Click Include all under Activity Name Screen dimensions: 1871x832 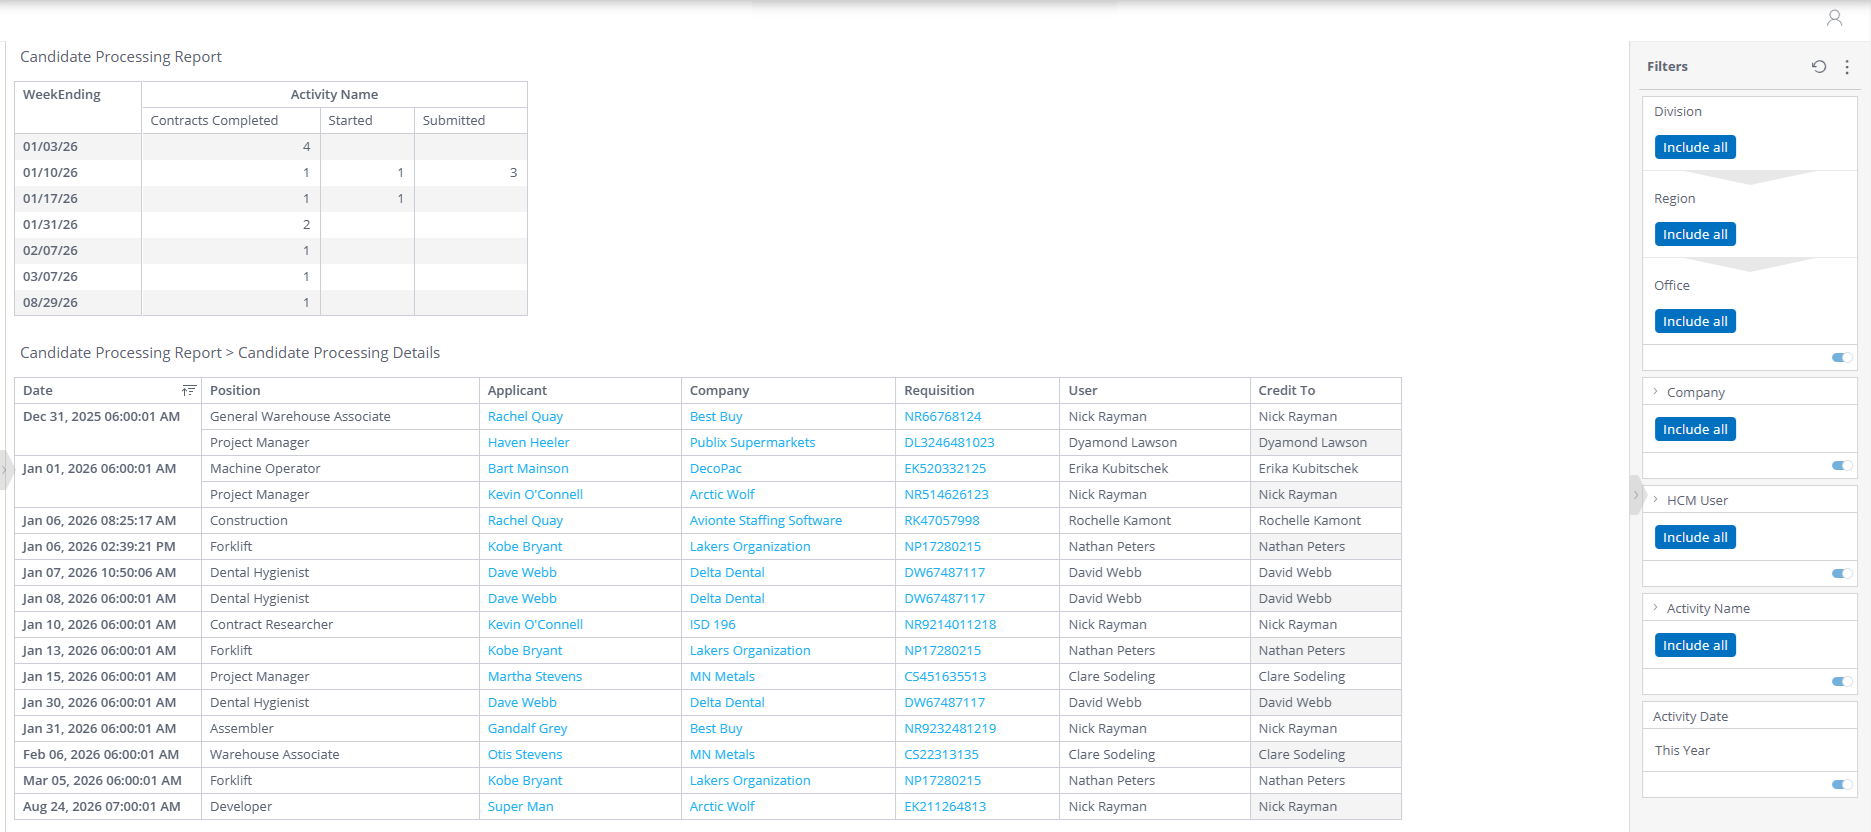tap(1695, 645)
